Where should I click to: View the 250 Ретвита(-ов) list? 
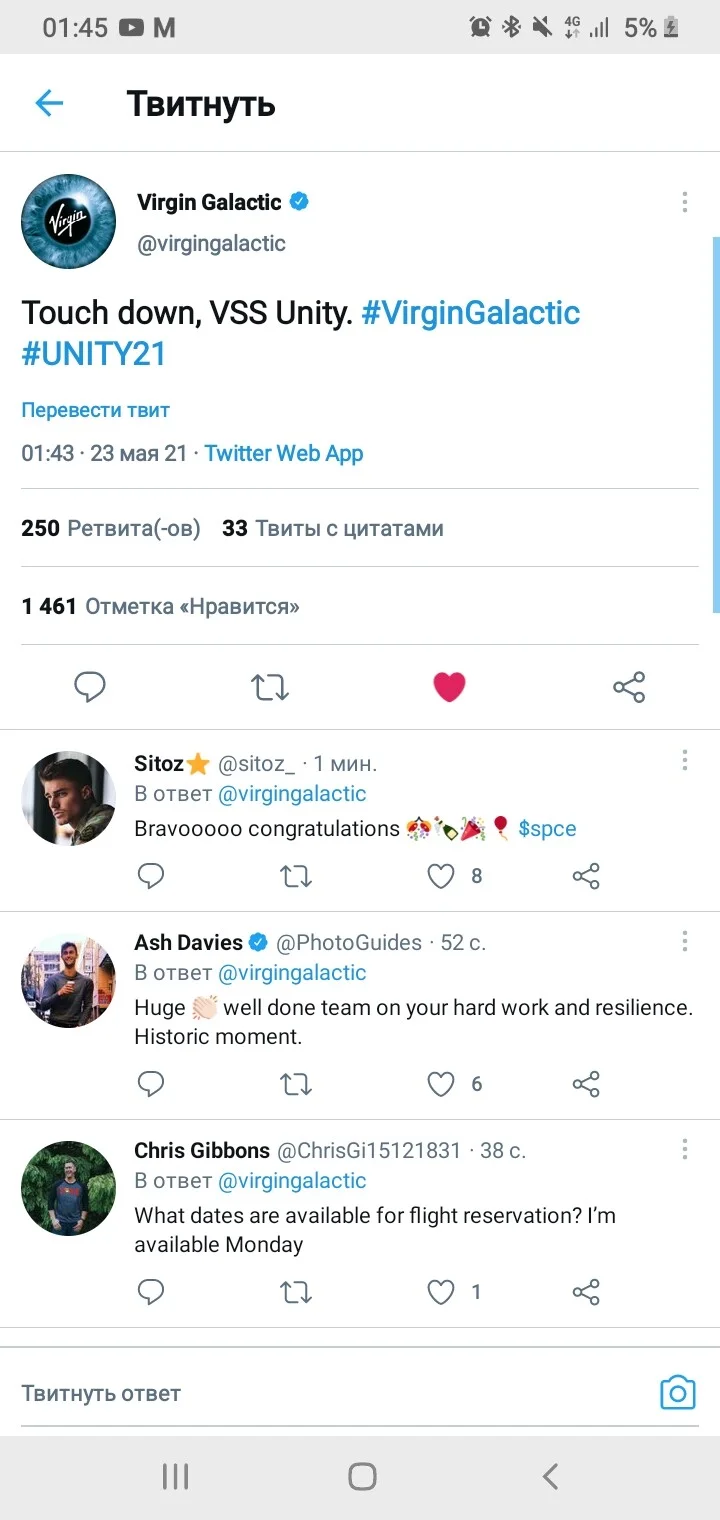coord(111,528)
